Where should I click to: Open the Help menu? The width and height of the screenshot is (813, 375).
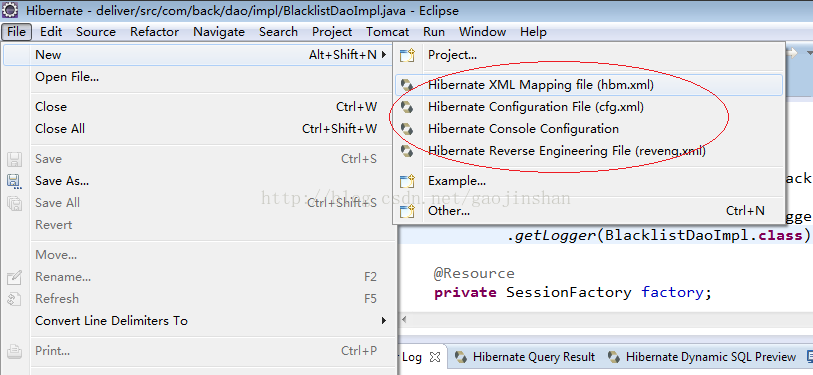(533, 32)
